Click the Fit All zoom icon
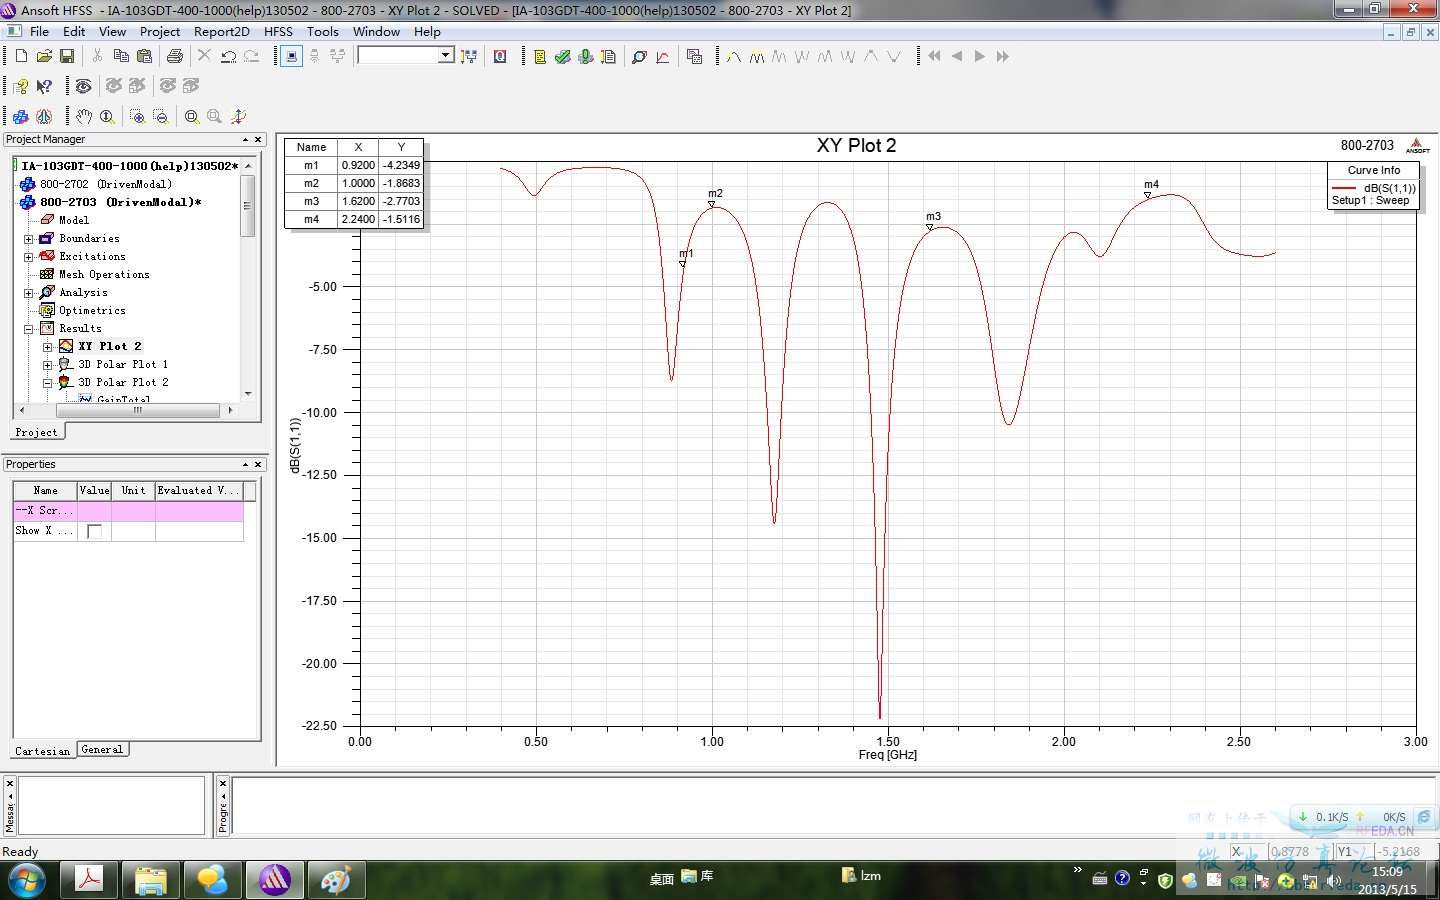 (191, 117)
